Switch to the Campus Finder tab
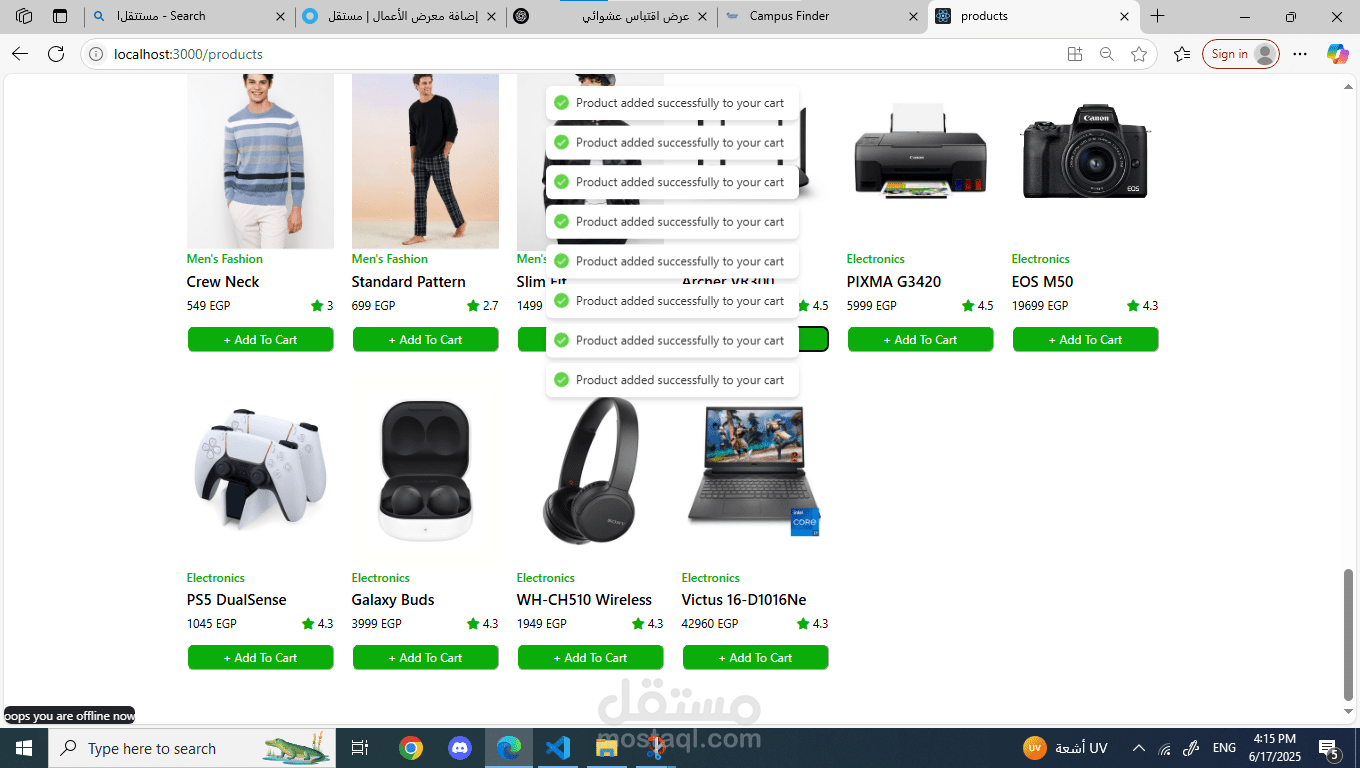The image size is (1360, 768). [822, 16]
